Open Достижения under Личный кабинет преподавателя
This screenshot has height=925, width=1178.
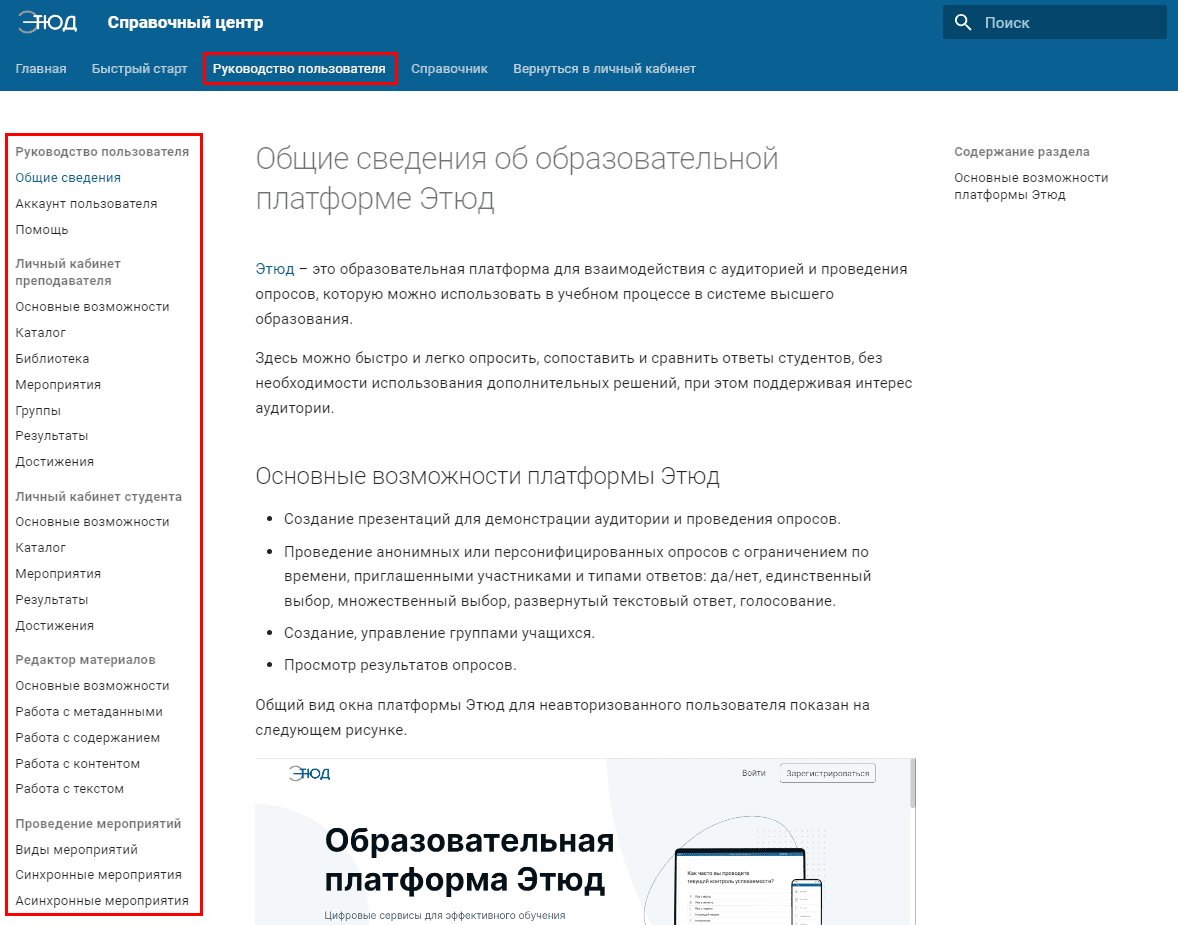pyautogui.click(x=54, y=461)
